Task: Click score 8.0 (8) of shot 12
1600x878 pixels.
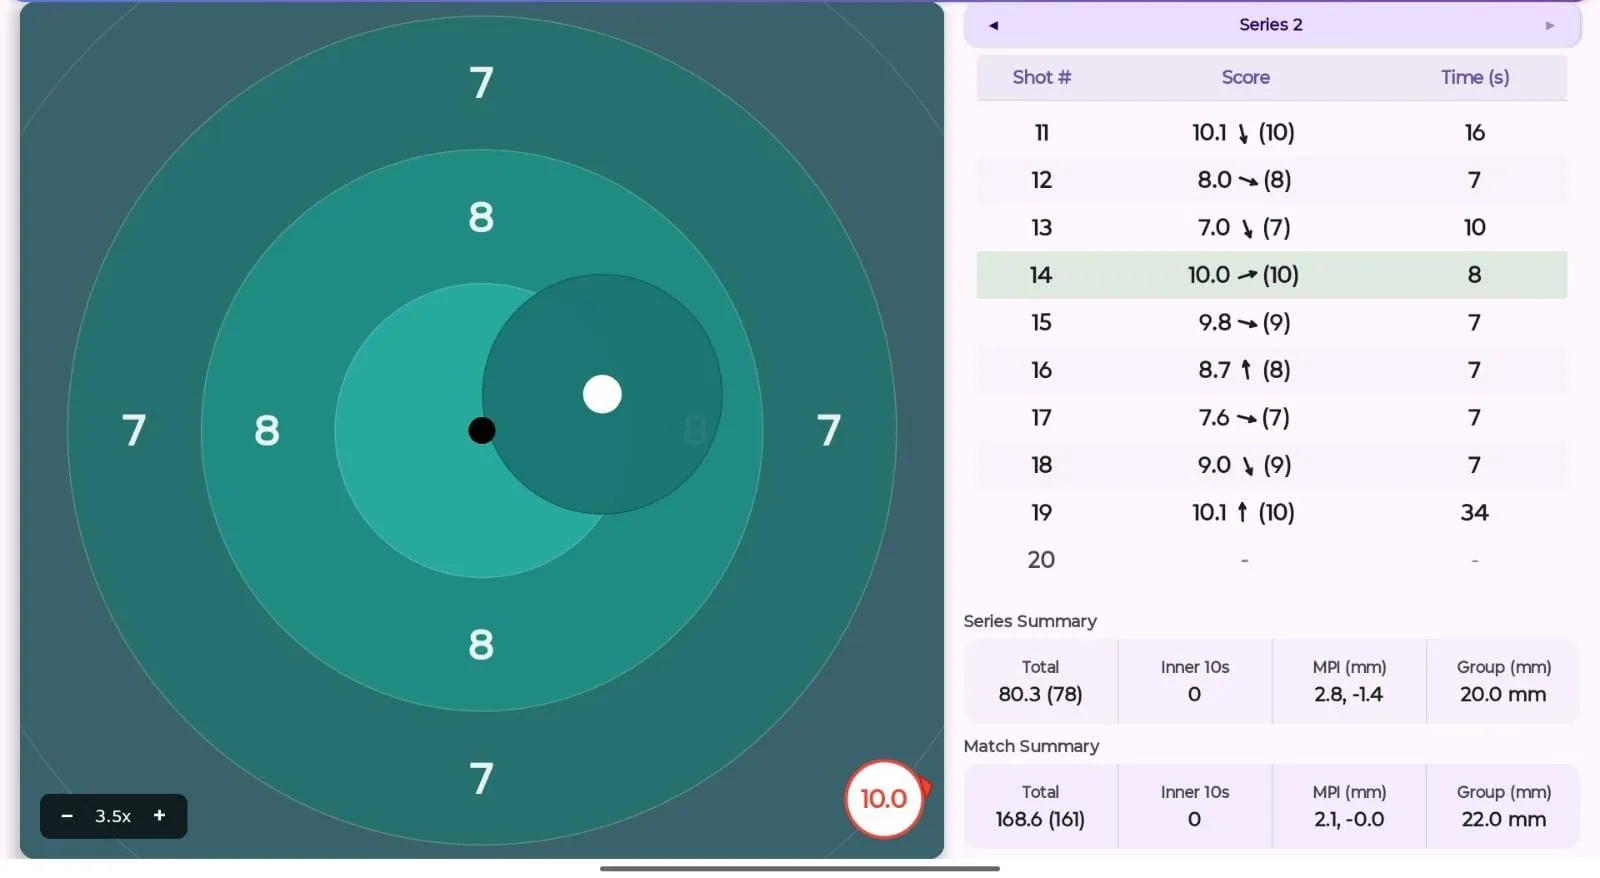Action: pyautogui.click(x=1244, y=180)
